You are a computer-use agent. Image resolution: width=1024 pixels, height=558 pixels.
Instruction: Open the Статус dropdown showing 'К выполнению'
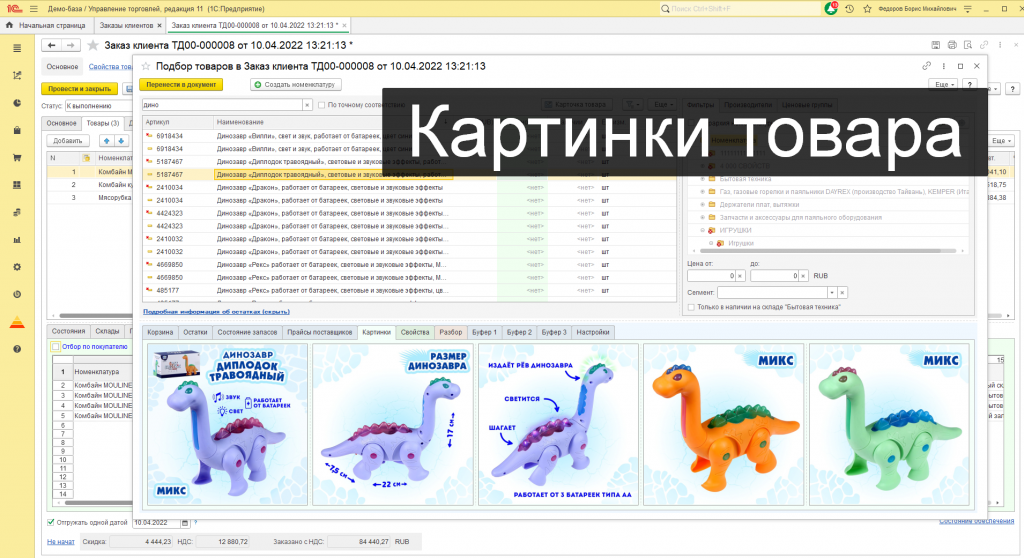(99, 106)
